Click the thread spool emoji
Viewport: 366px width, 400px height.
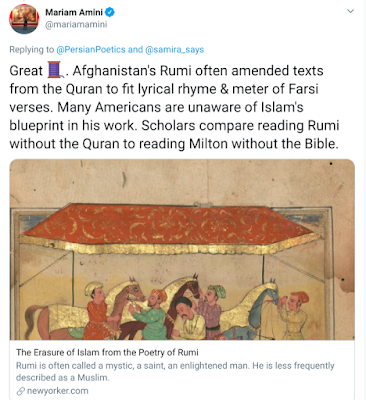pyautogui.click(x=55, y=70)
